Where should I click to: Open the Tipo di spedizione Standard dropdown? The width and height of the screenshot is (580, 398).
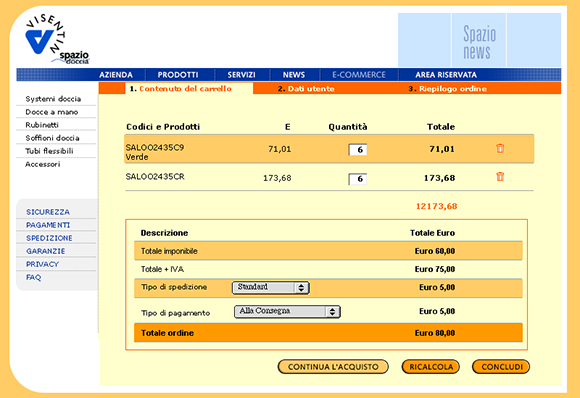tap(271, 287)
